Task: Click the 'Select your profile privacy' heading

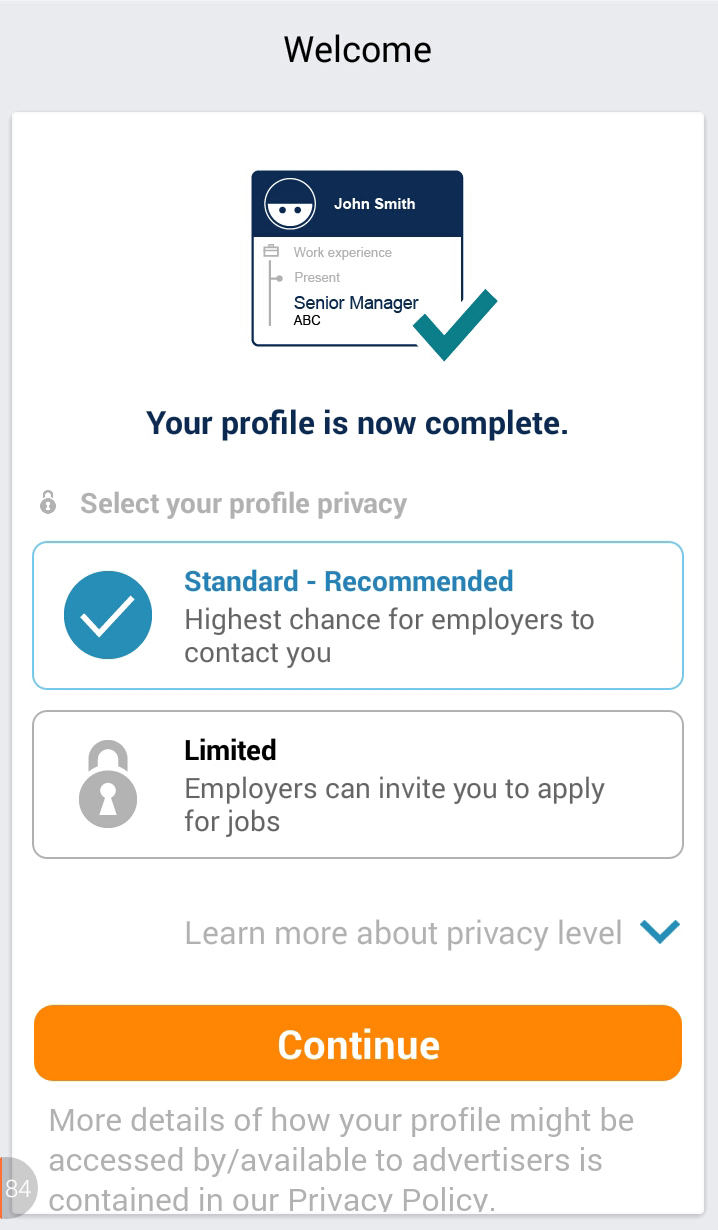Action: [243, 503]
